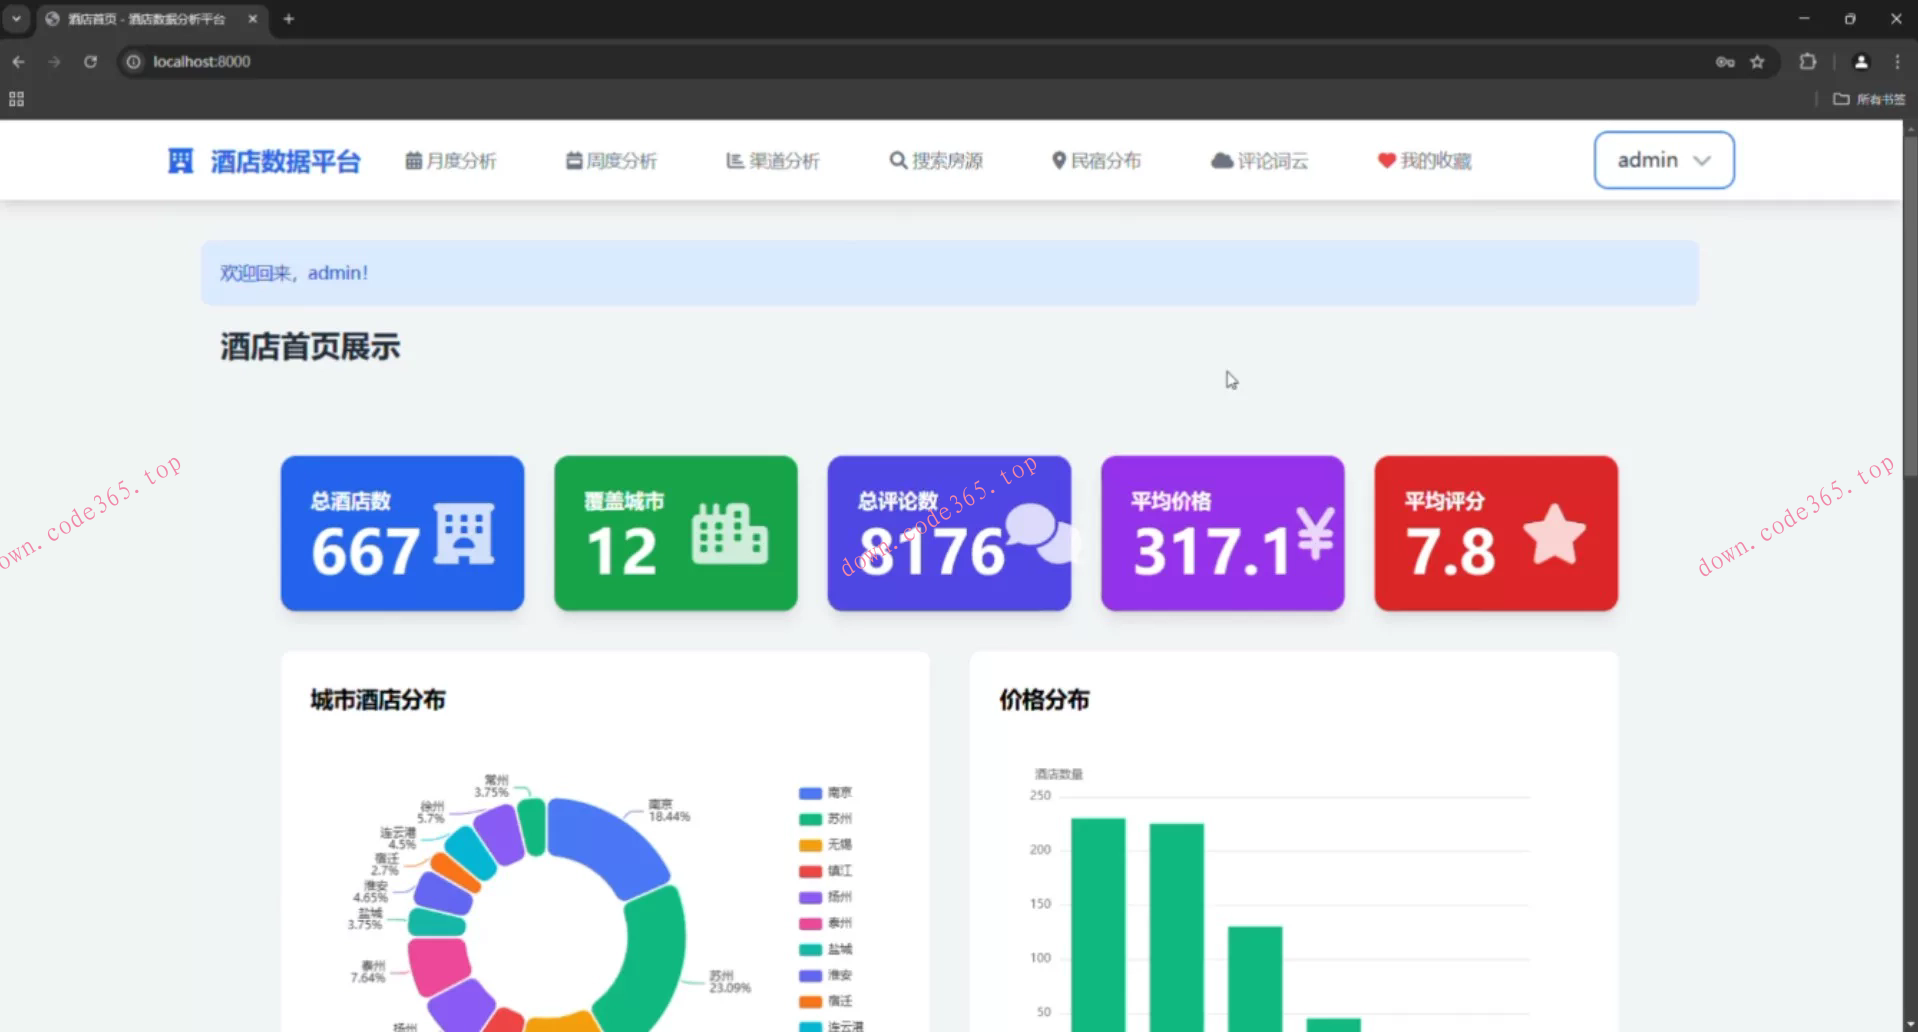1918x1032 pixels.
Task: Open the Chrome three-dot menu
Action: (x=1897, y=62)
